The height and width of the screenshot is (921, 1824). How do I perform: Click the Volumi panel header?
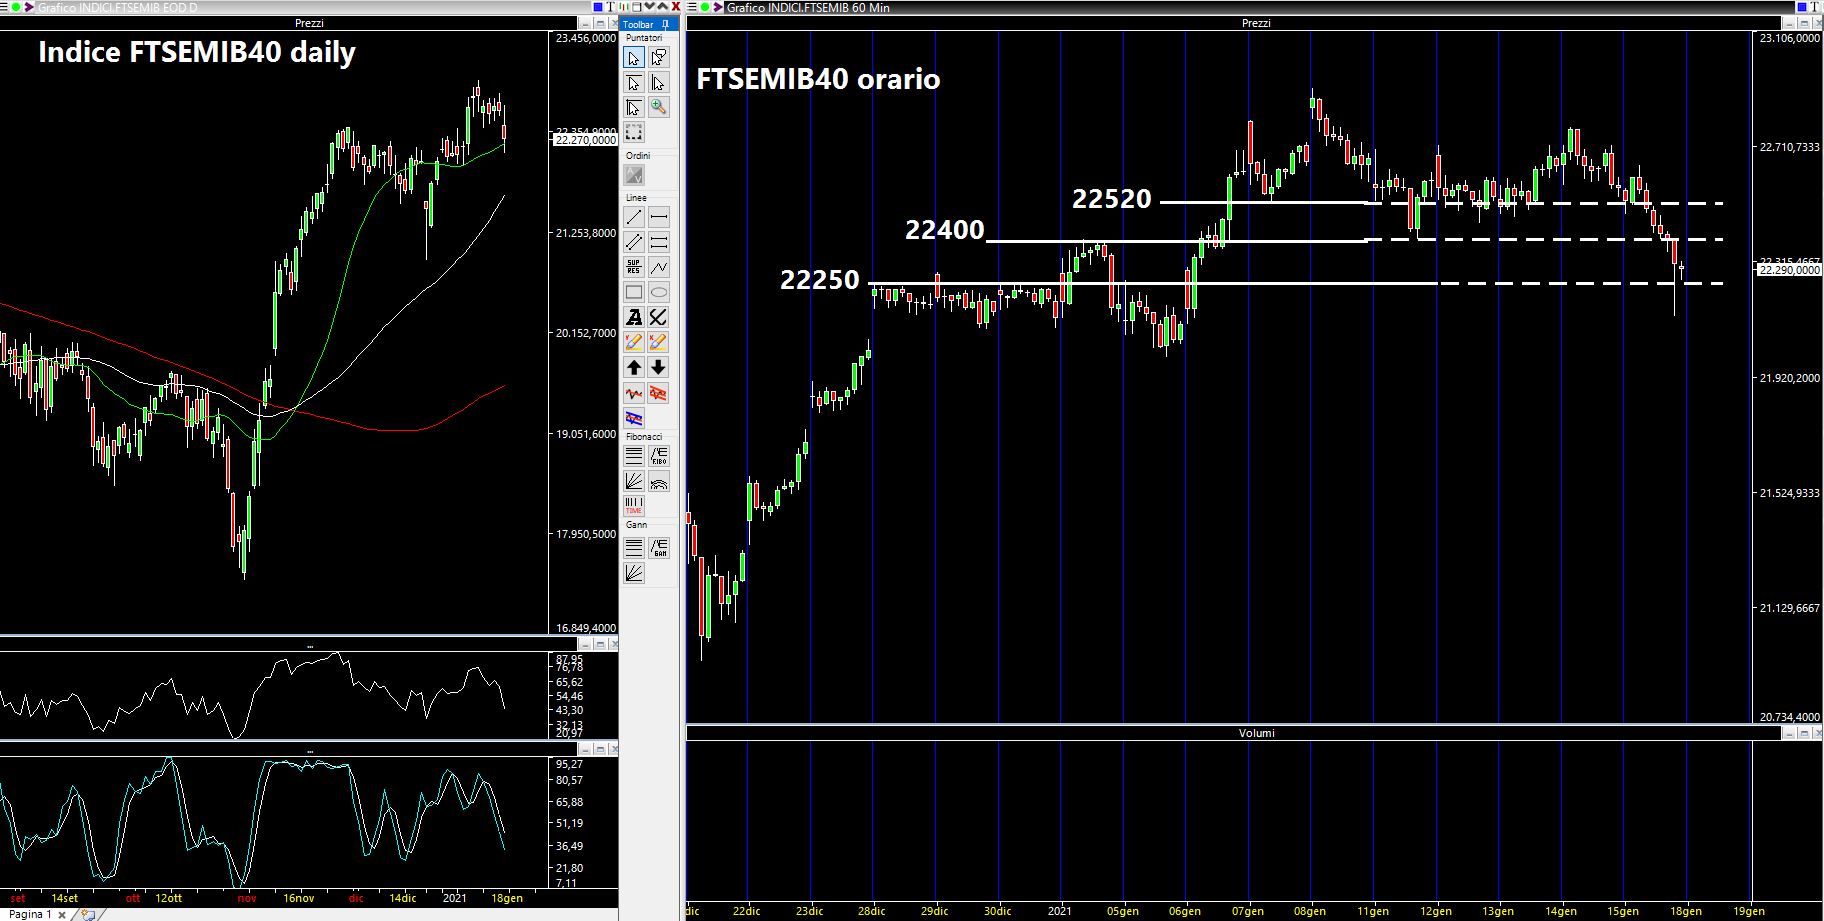coord(1256,733)
